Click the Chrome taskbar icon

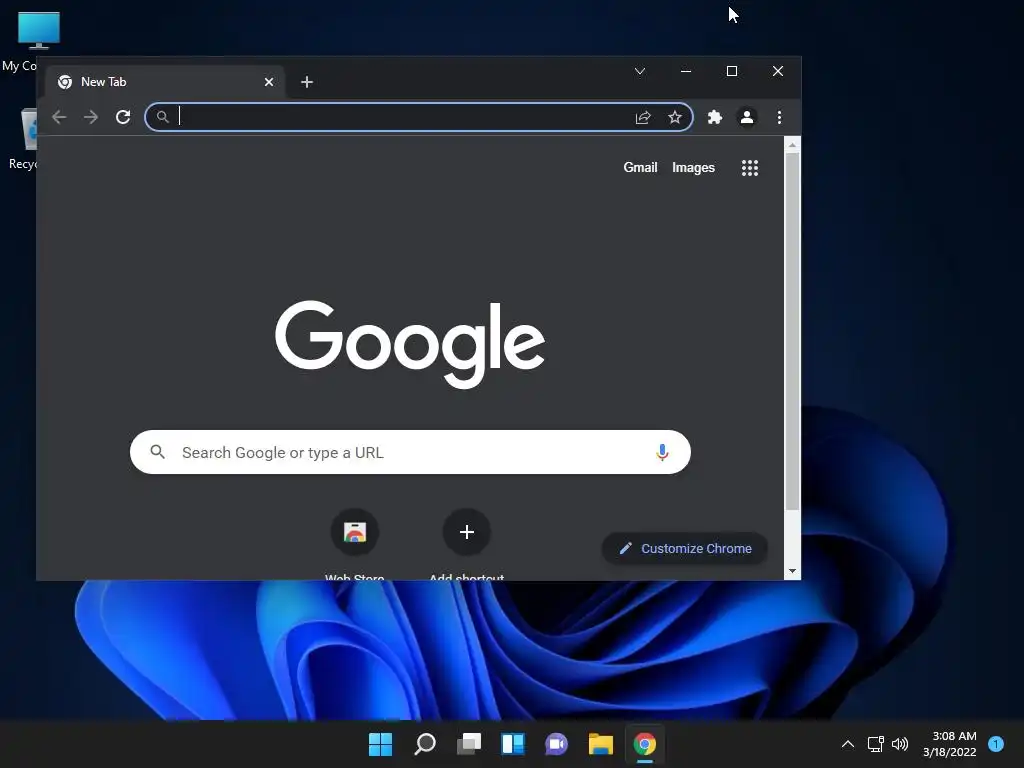point(645,744)
